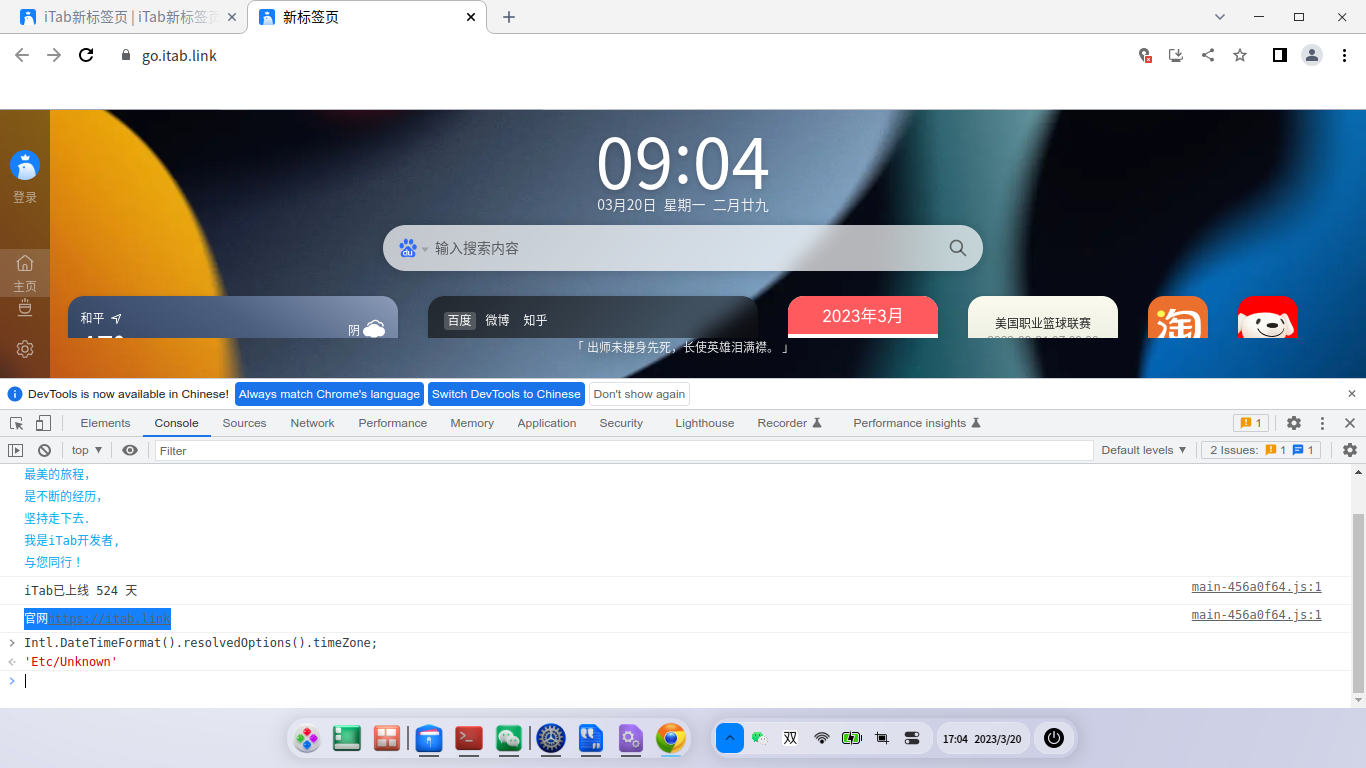Open iTab sidebar settings gear
1366x768 pixels.
[25, 349]
